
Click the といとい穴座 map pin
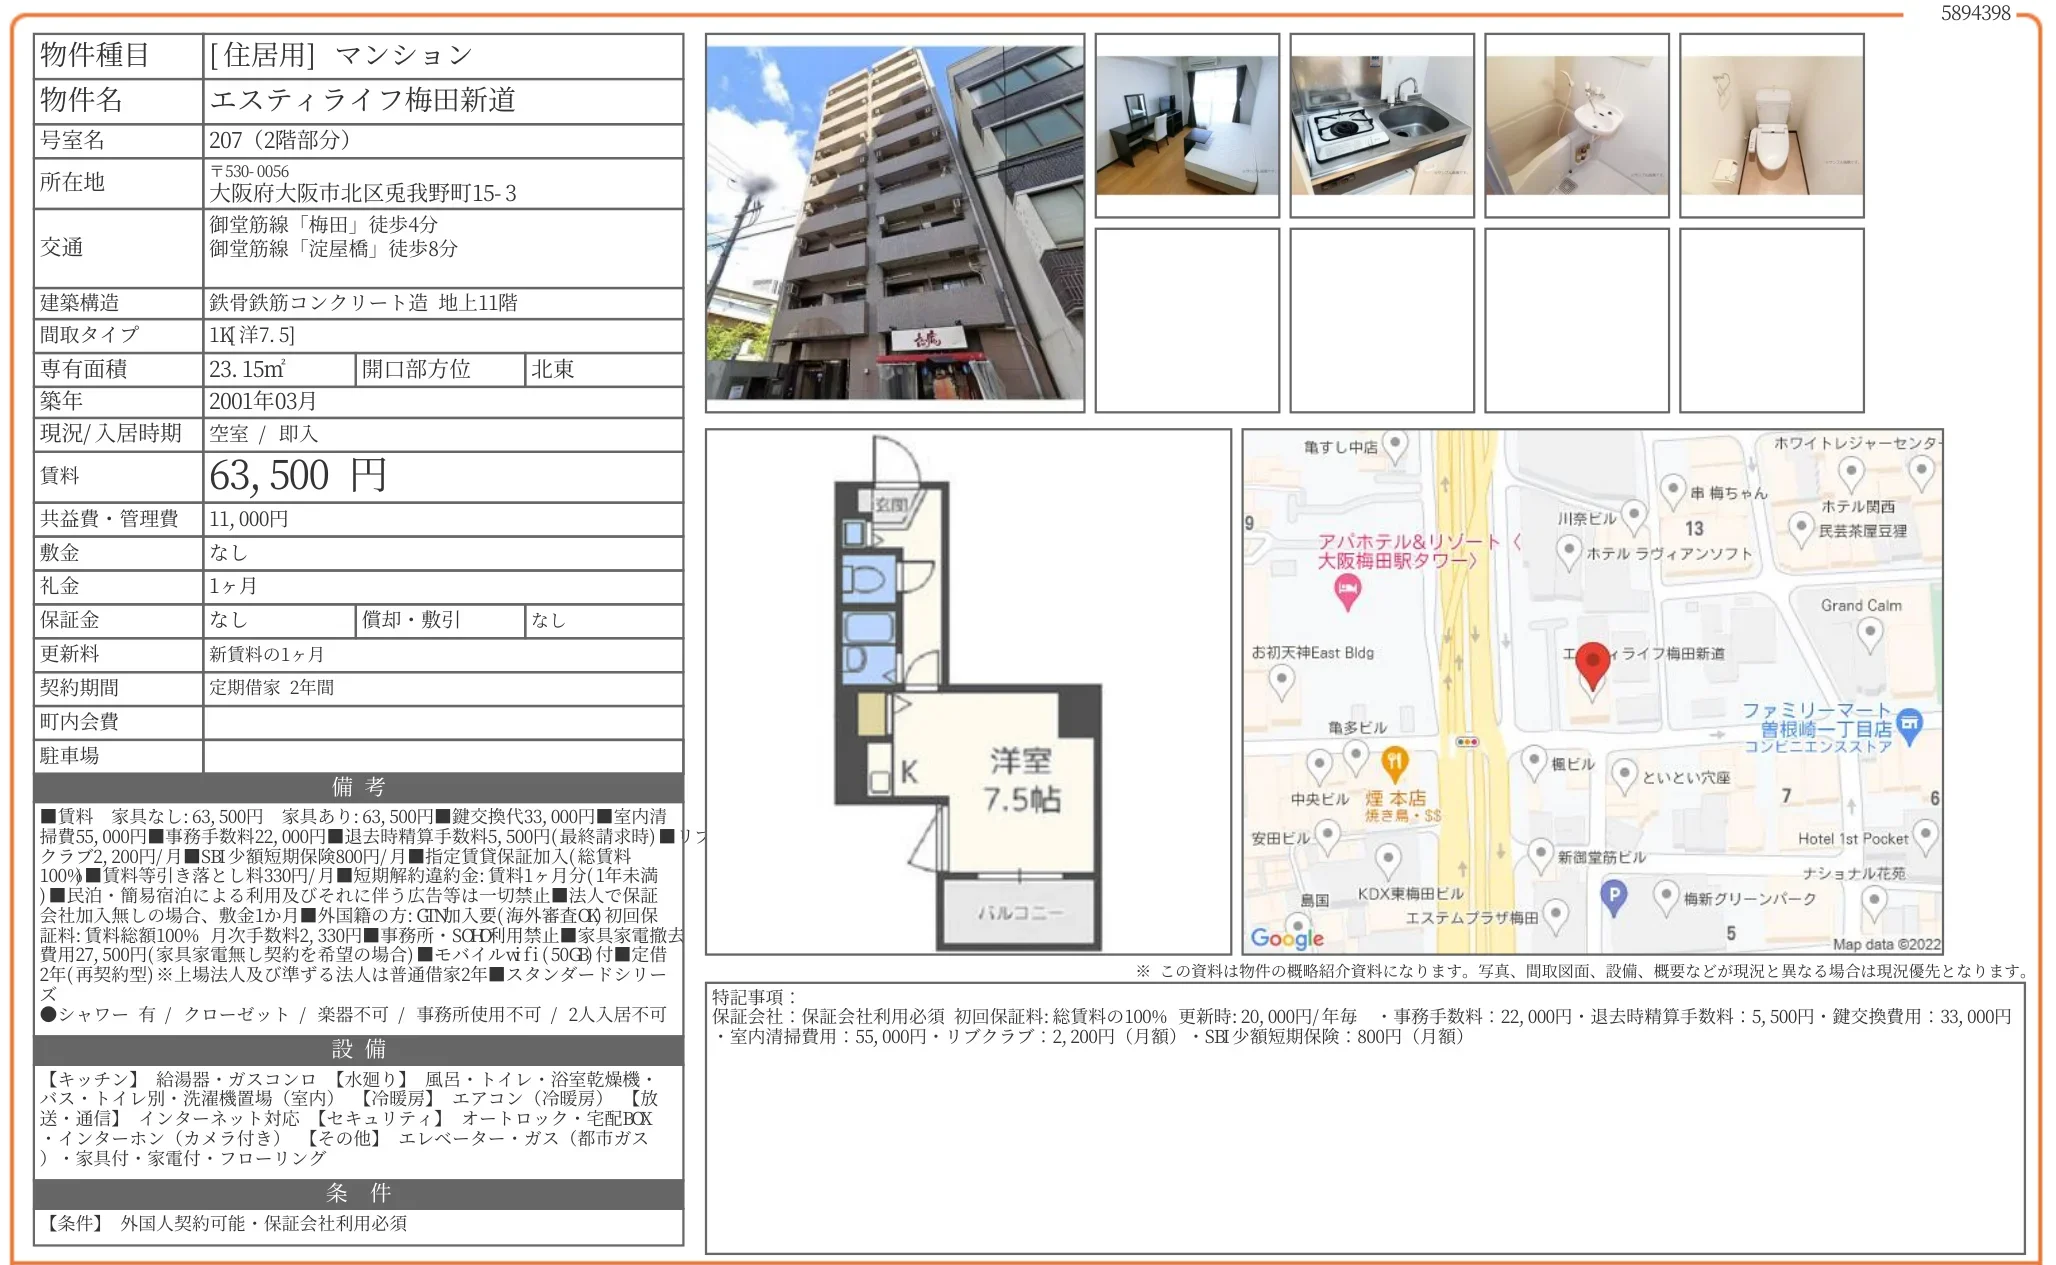point(1624,776)
